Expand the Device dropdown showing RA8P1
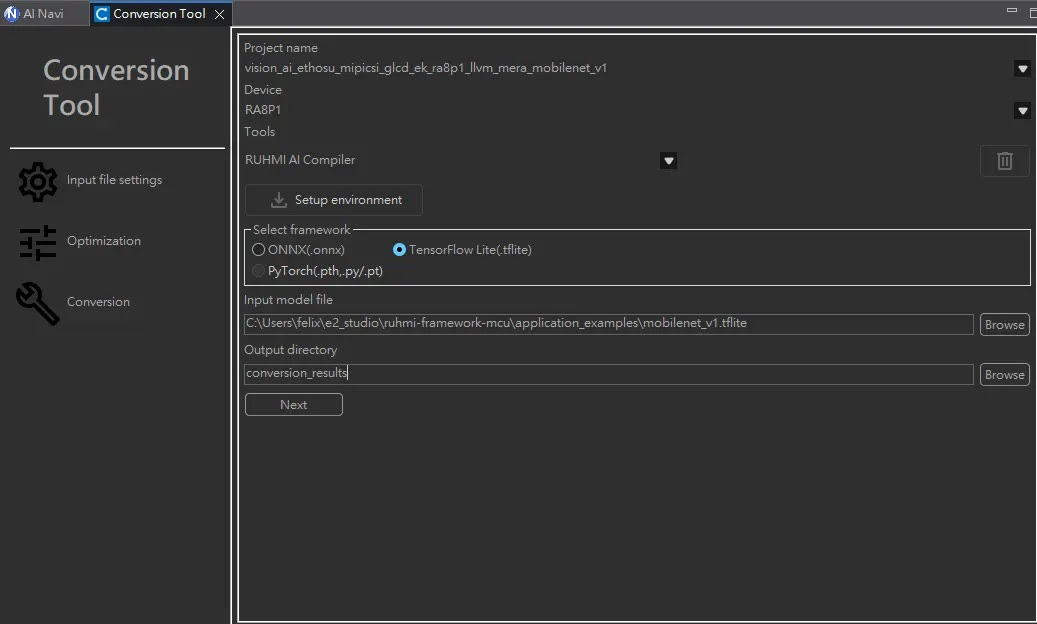This screenshot has height=624, width=1037. coord(1022,111)
